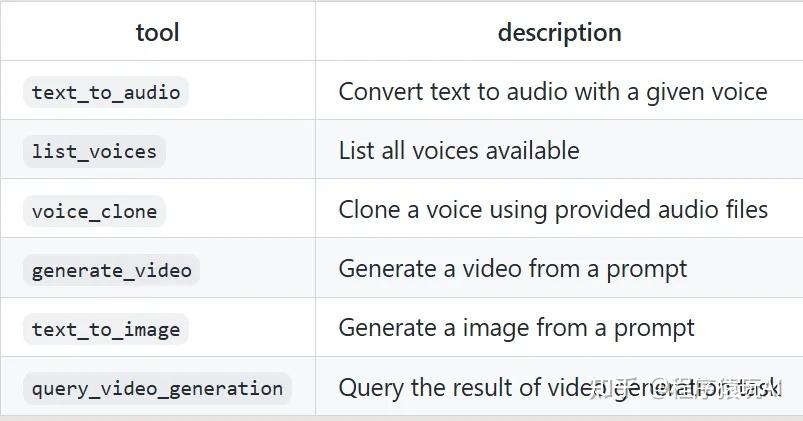Click the generate_video tool name

pyautogui.click(x=111, y=270)
